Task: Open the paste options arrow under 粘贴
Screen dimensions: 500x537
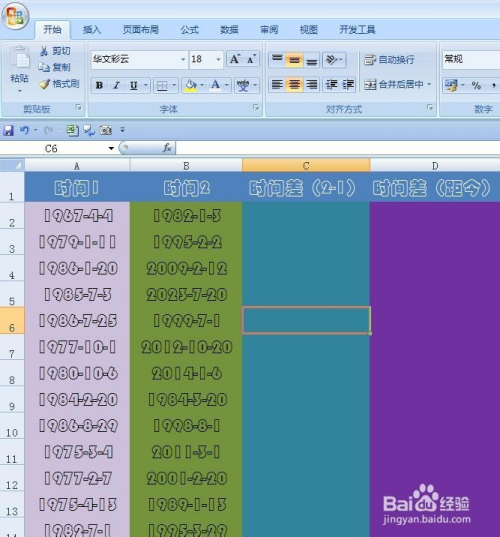Action: (x=20, y=91)
